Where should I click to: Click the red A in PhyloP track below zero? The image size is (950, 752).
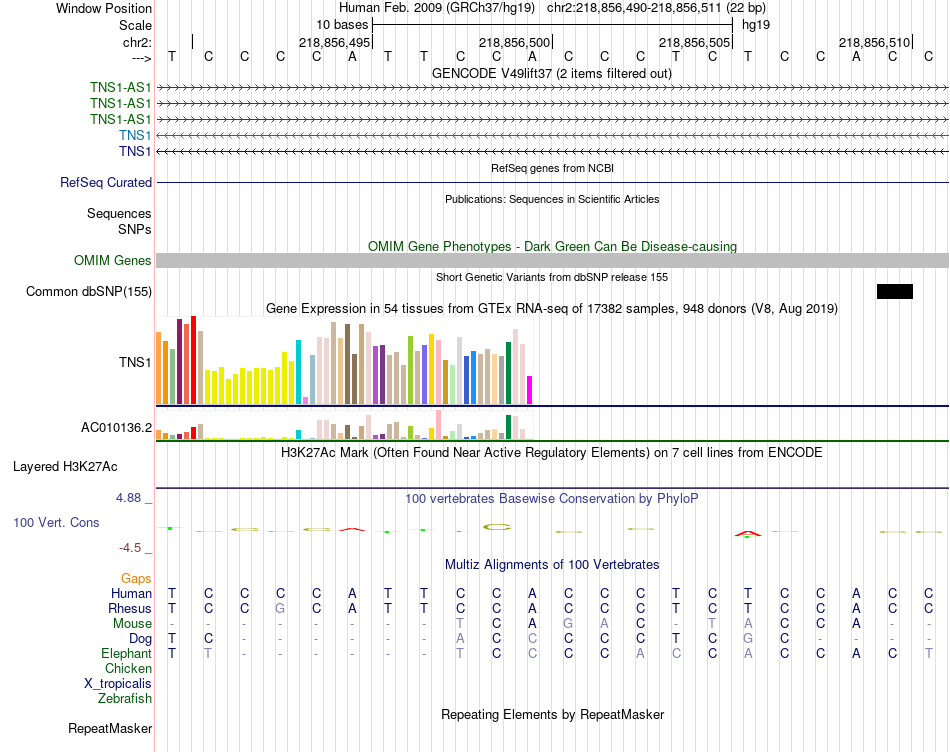coord(748,534)
